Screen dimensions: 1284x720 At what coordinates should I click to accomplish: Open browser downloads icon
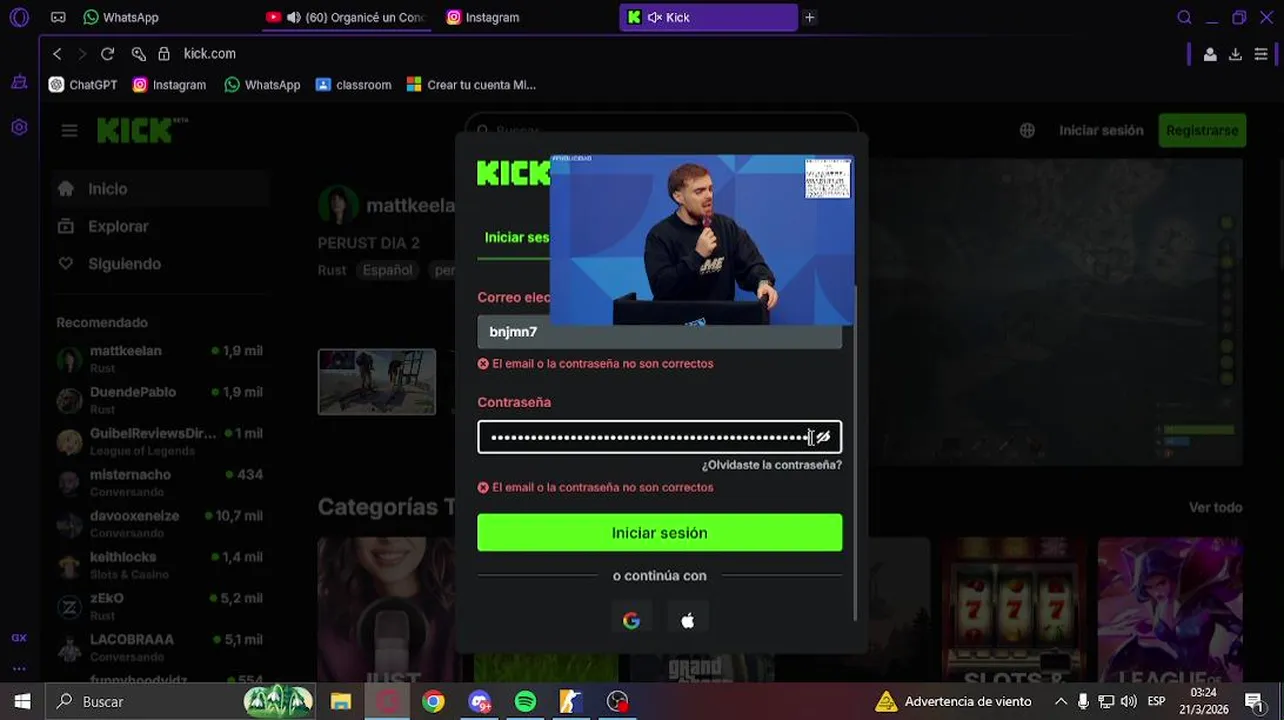1235,54
